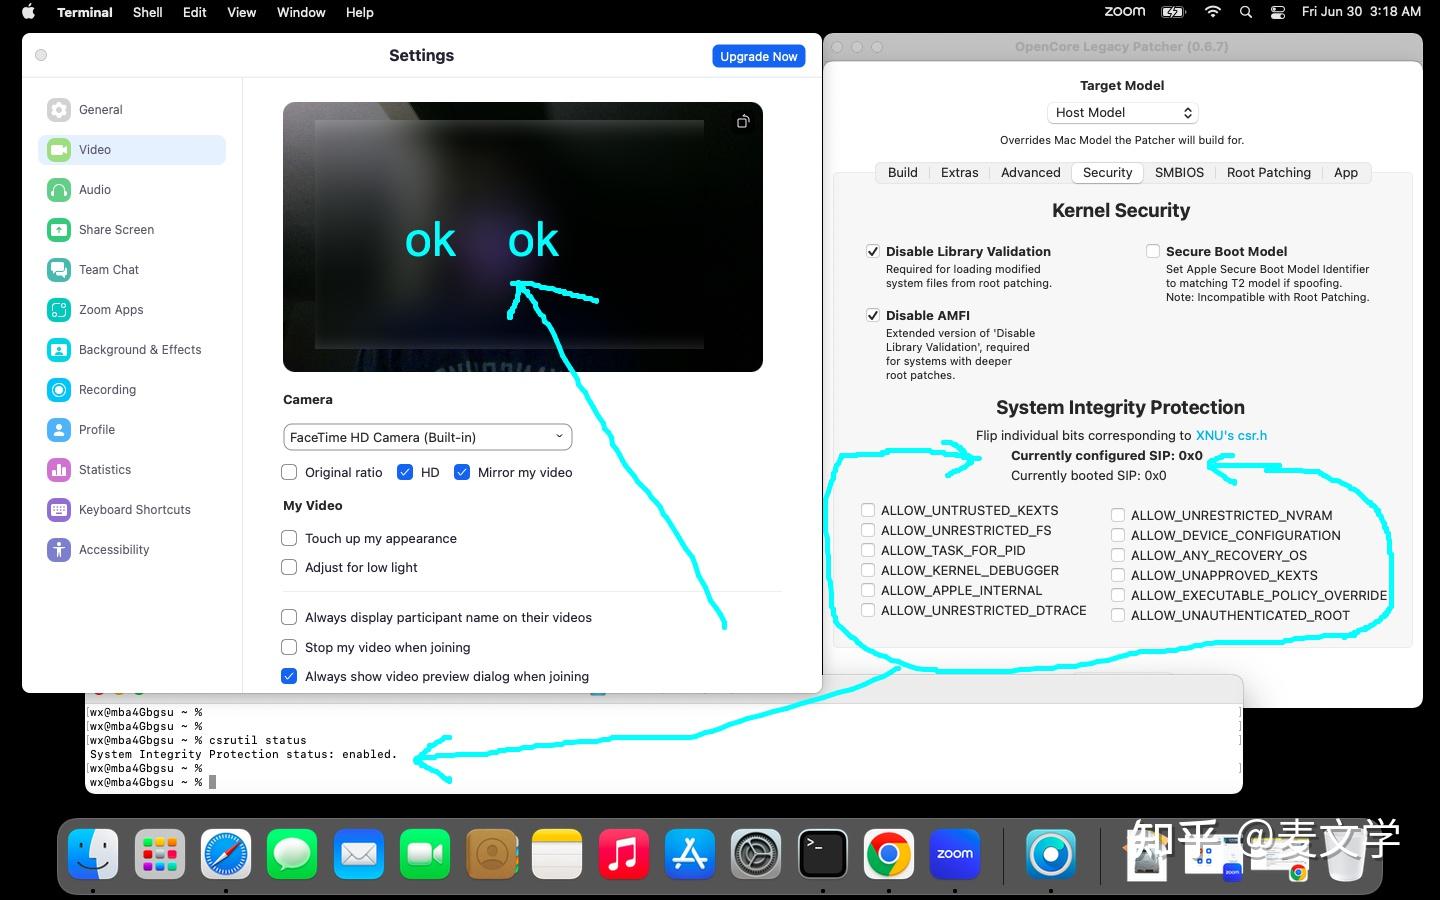Open the Shell menu
Screen dimensions: 1440x900
(x=147, y=12)
